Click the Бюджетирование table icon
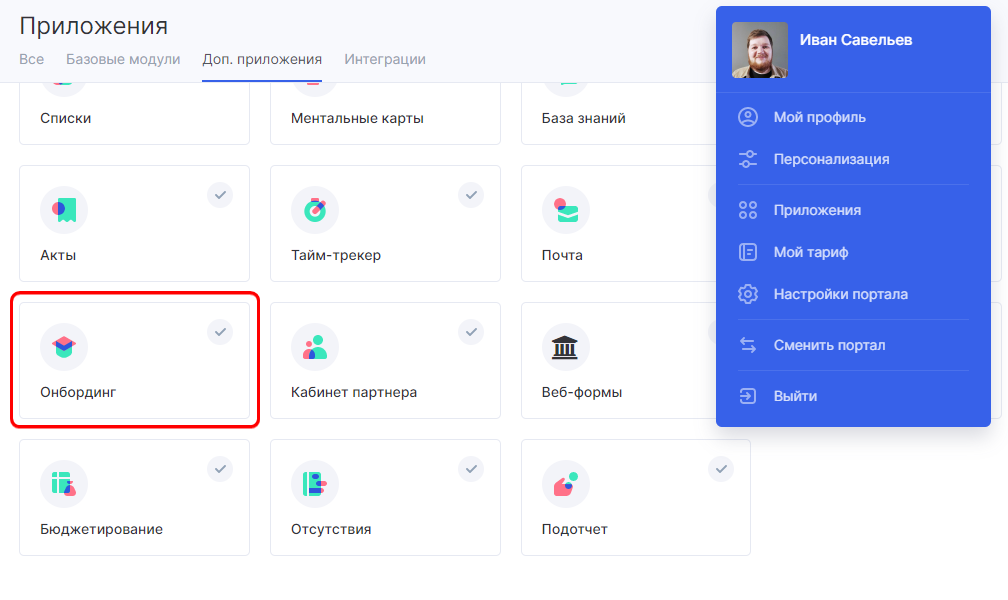 point(64,484)
